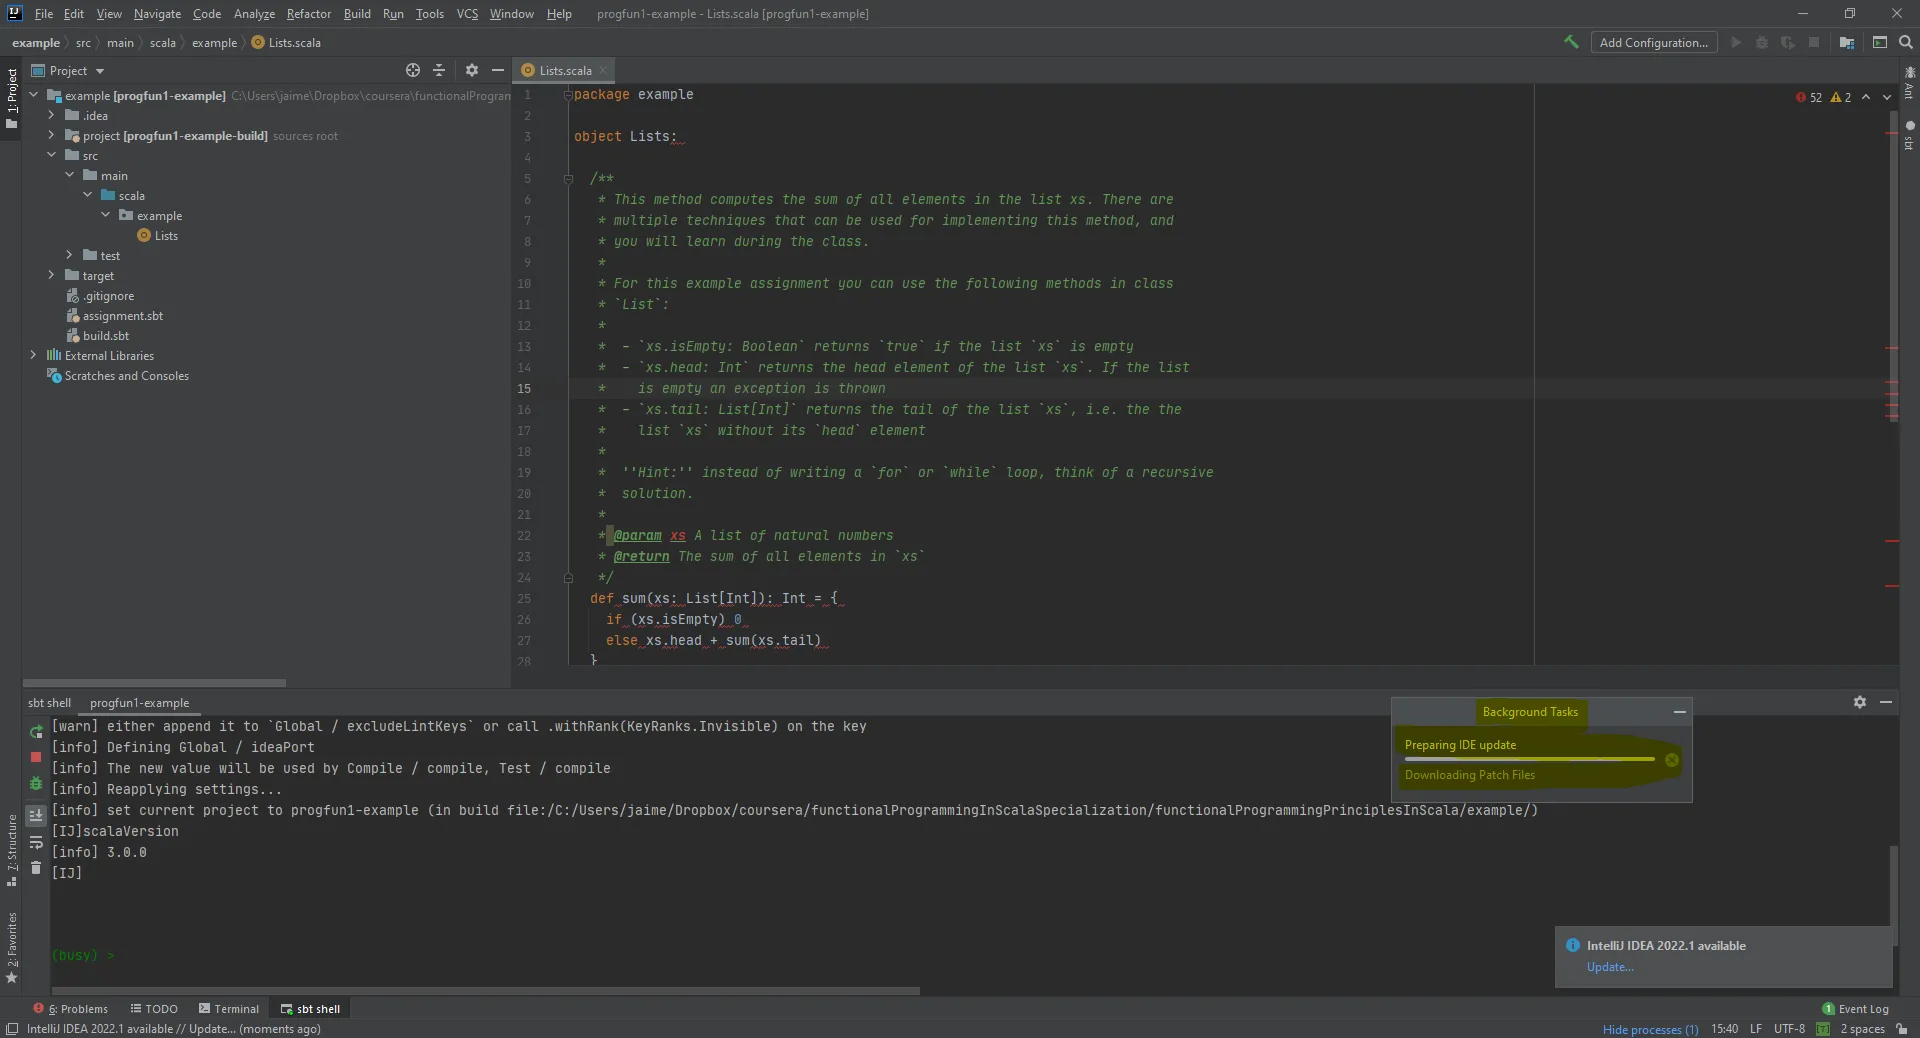1920x1038 pixels.
Task: Open the Refactor menu
Action: (308, 14)
